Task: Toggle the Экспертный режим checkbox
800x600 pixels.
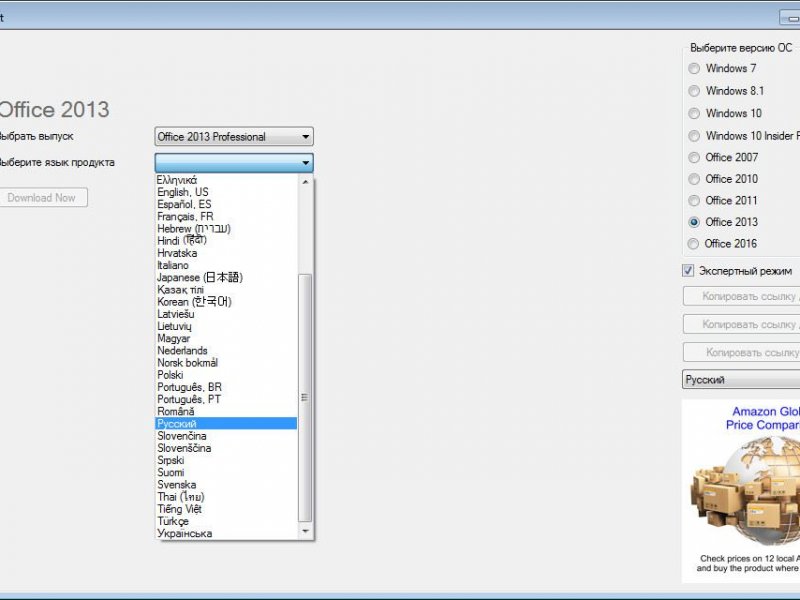Action: [x=688, y=271]
